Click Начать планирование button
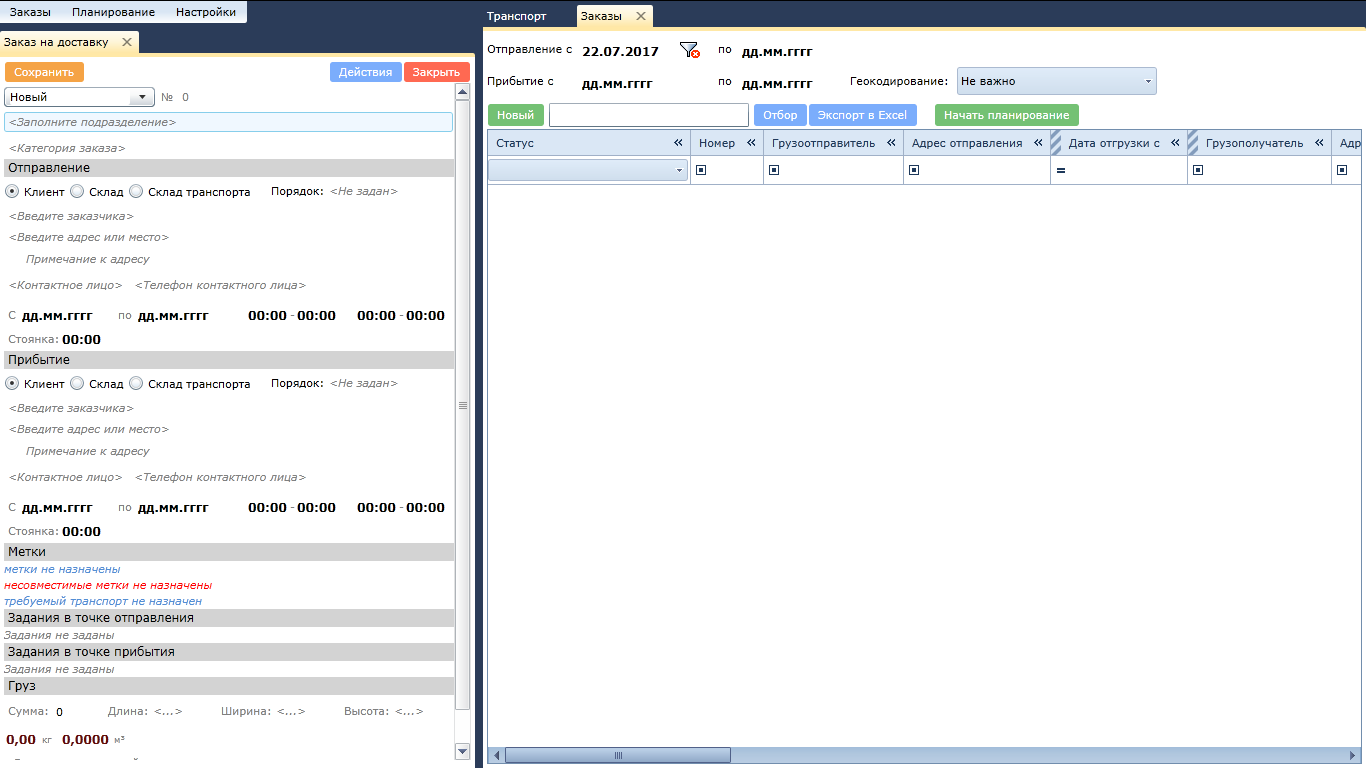The height and width of the screenshot is (768, 1366). coord(1006,115)
